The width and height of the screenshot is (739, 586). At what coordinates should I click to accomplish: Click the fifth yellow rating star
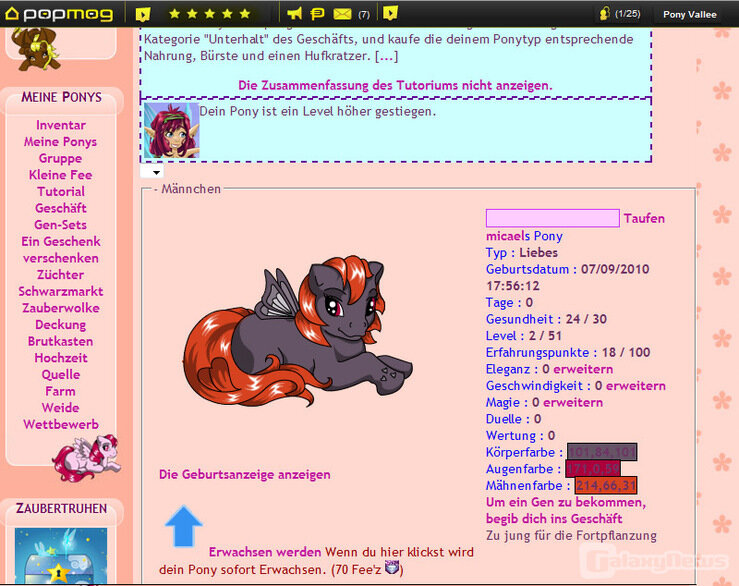[x=245, y=14]
